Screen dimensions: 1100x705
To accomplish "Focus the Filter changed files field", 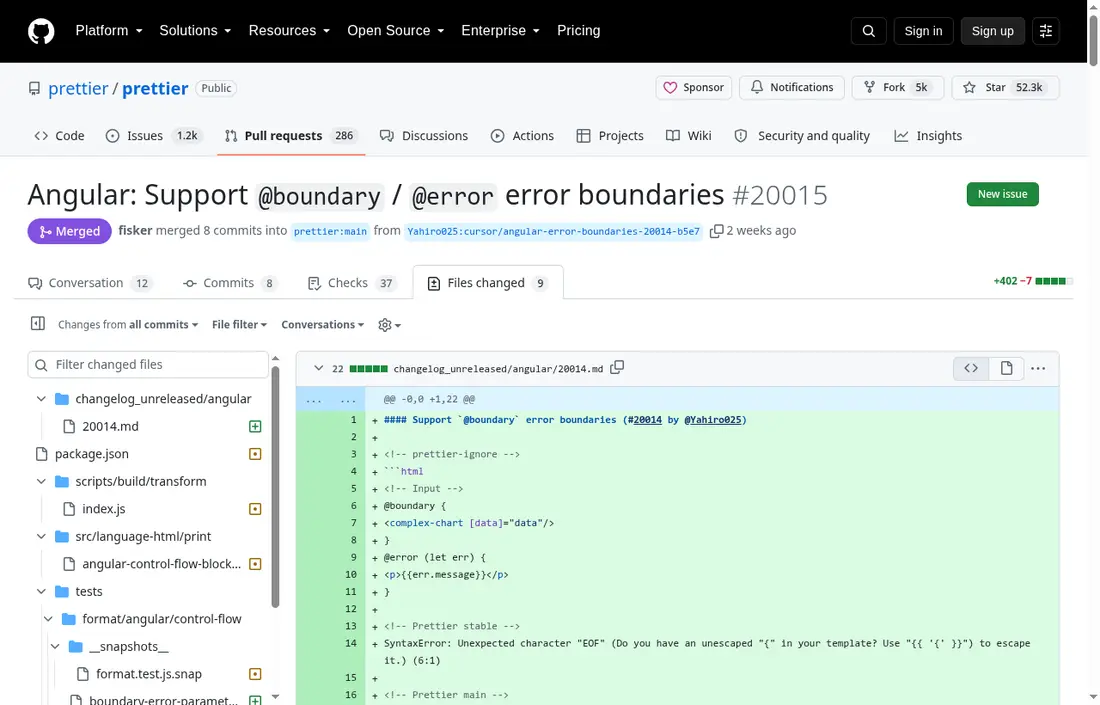I will [148, 365].
